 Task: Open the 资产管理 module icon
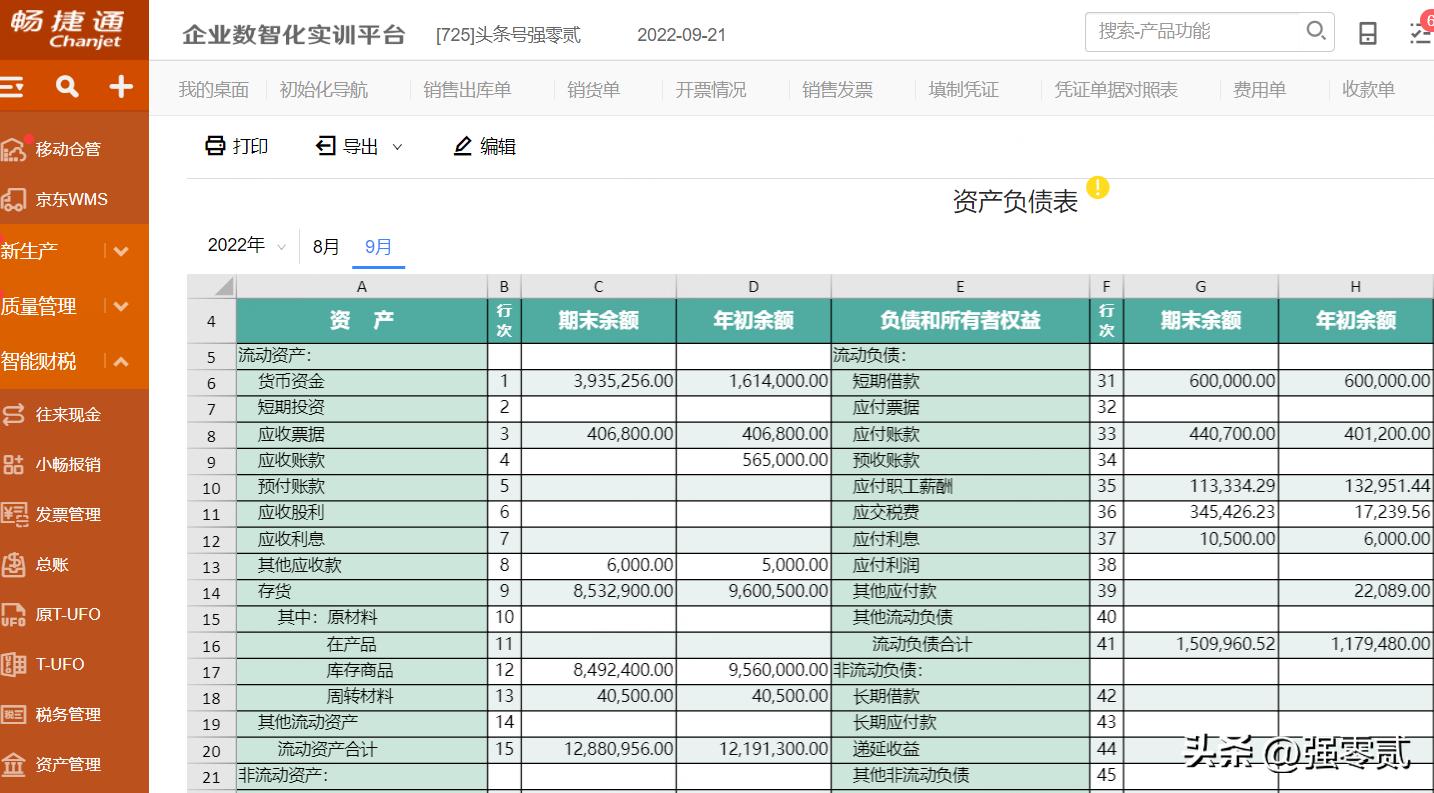[x=18, y=764]
